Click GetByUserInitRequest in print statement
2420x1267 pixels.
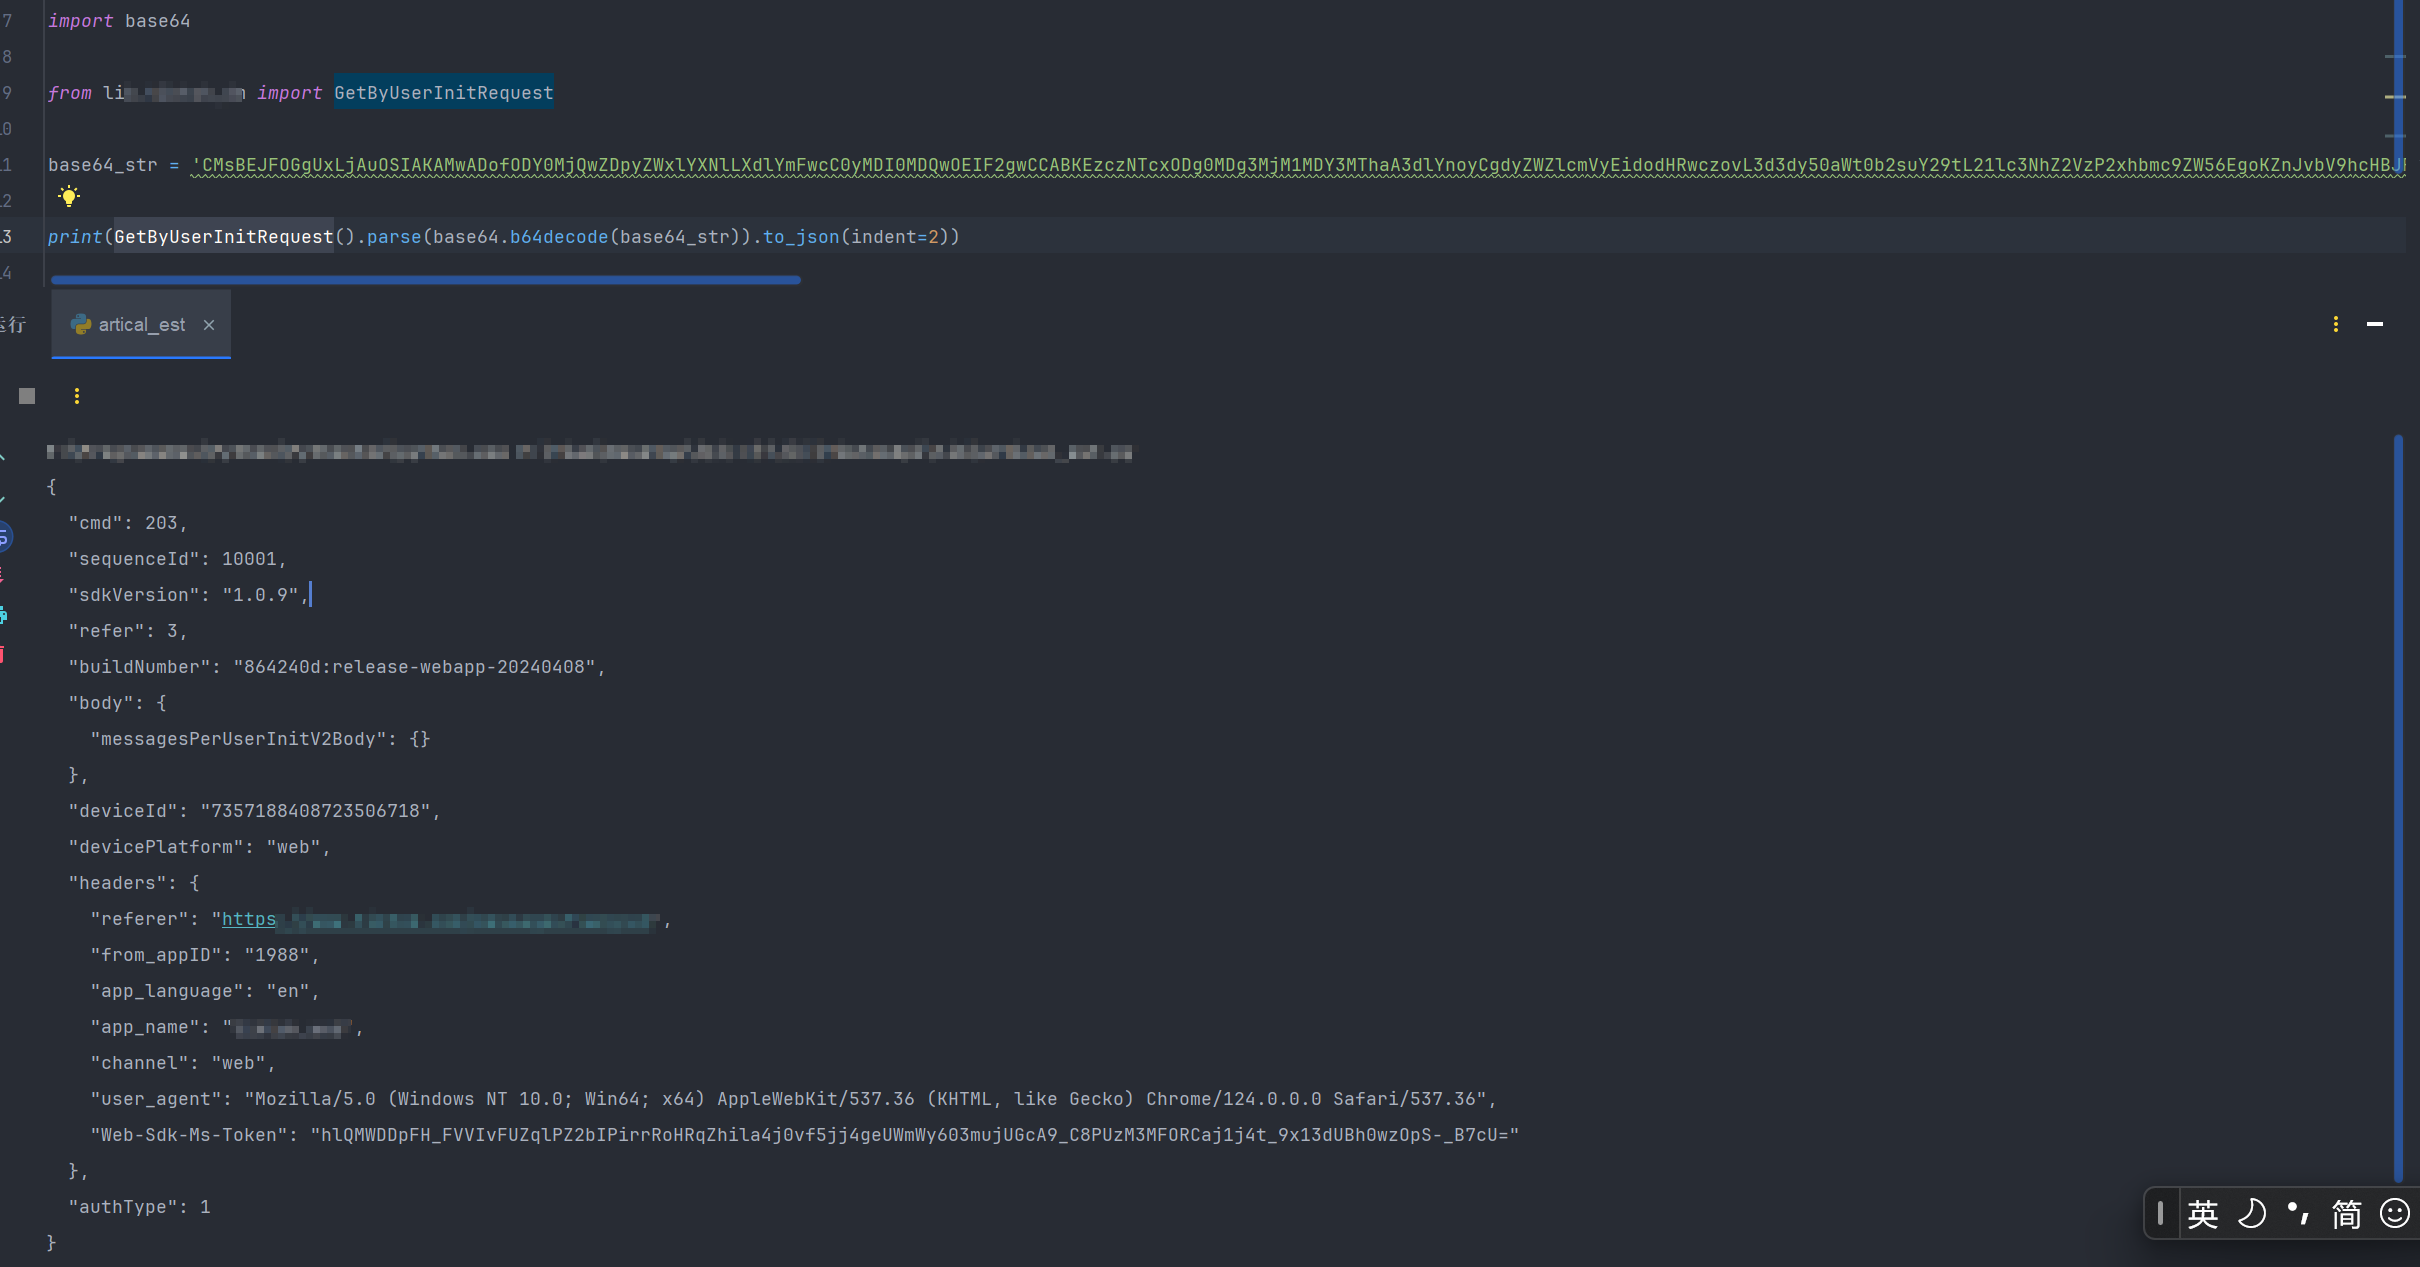(223, 237)
